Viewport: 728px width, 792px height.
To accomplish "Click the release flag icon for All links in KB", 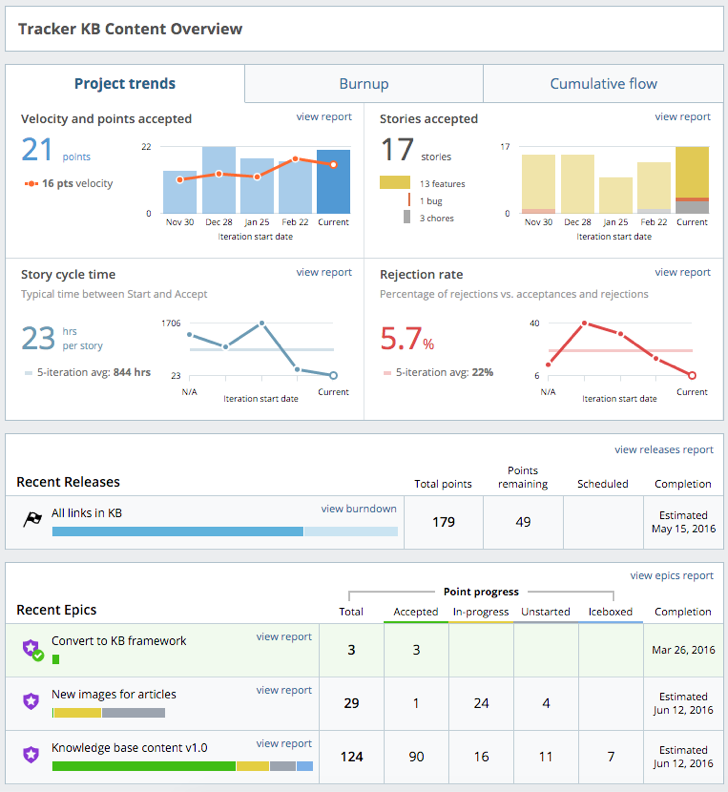I will (32, 520).
